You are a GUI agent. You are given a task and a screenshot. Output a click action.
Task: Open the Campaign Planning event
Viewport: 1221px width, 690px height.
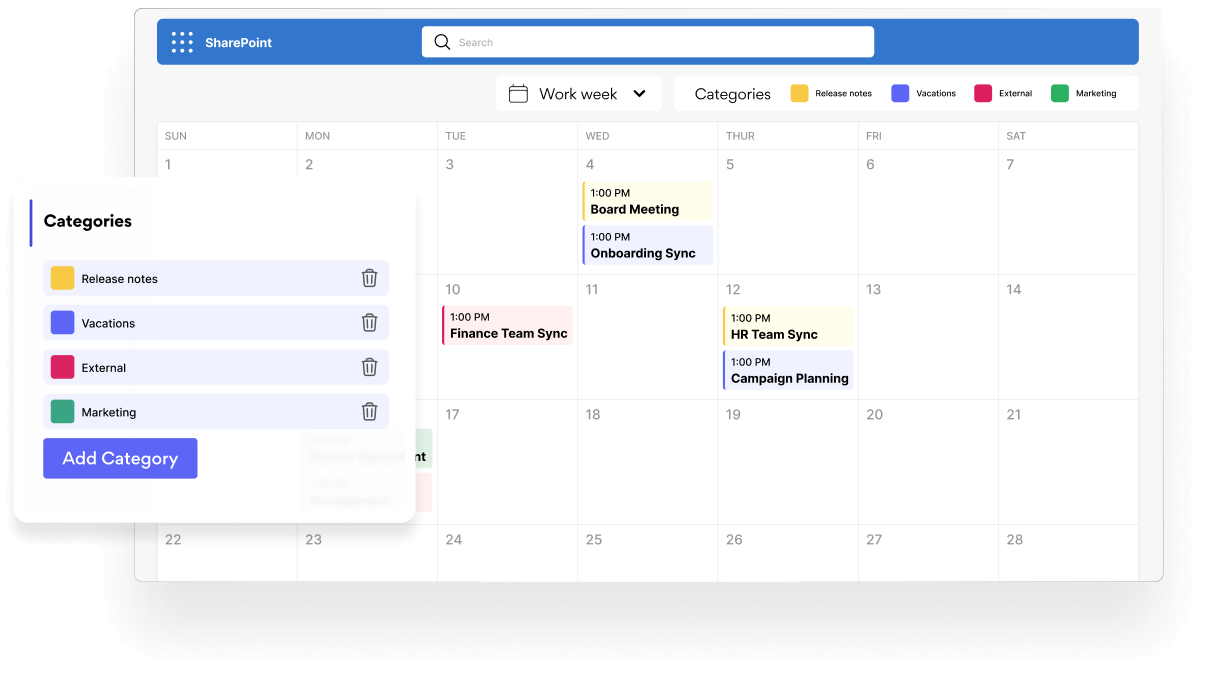788,370
